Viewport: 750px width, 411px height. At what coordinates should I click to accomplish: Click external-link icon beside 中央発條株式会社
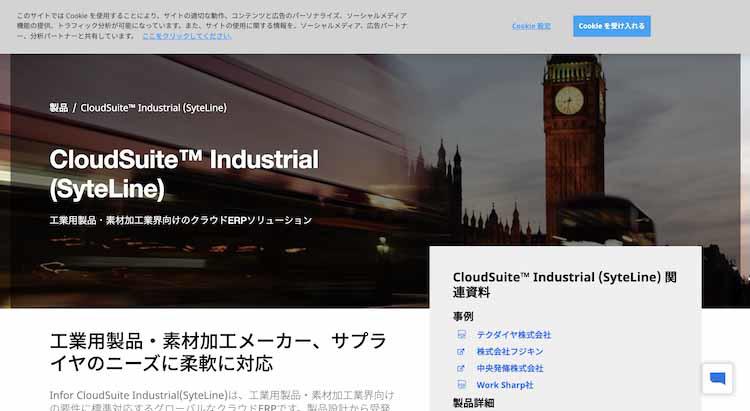pos(461,368)
